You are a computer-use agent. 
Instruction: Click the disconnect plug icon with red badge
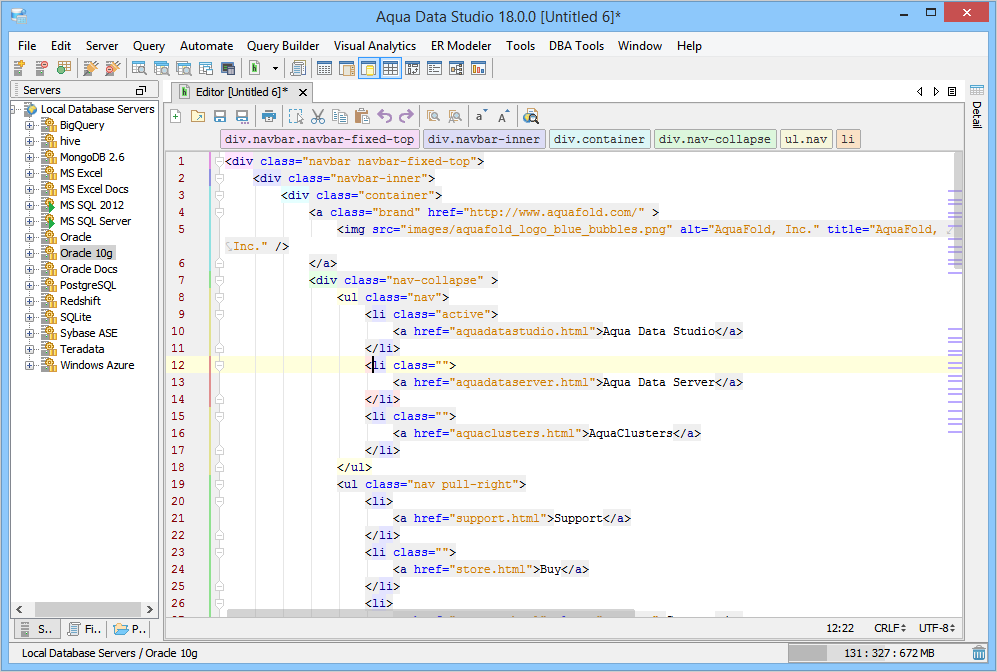[x=113, y=68]
